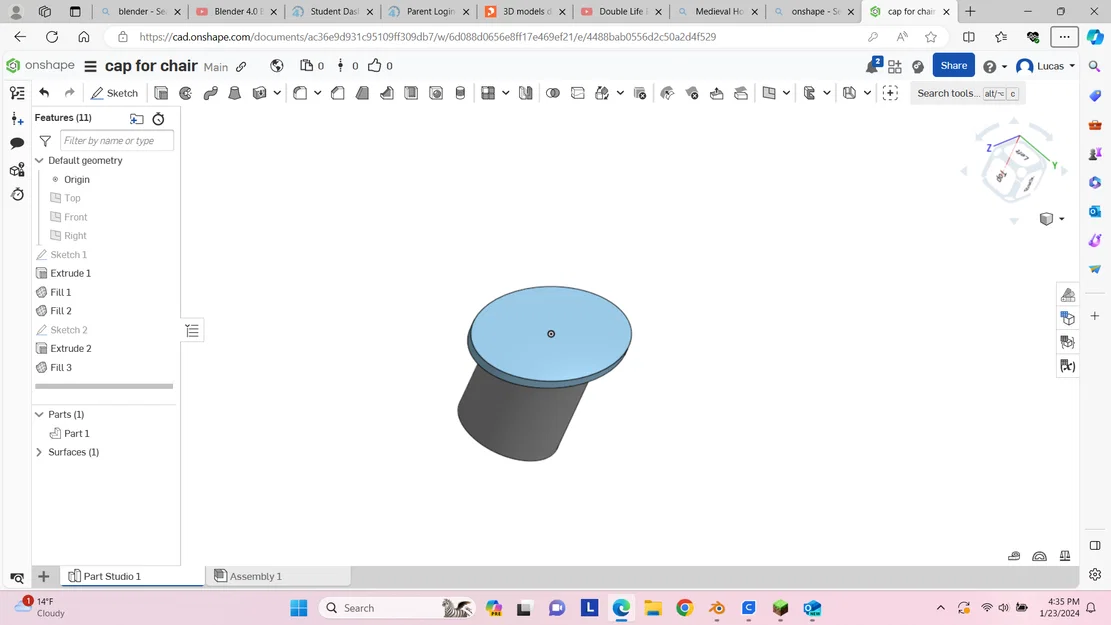
Task: Click the onshape logo link
Action: [40, 65]
